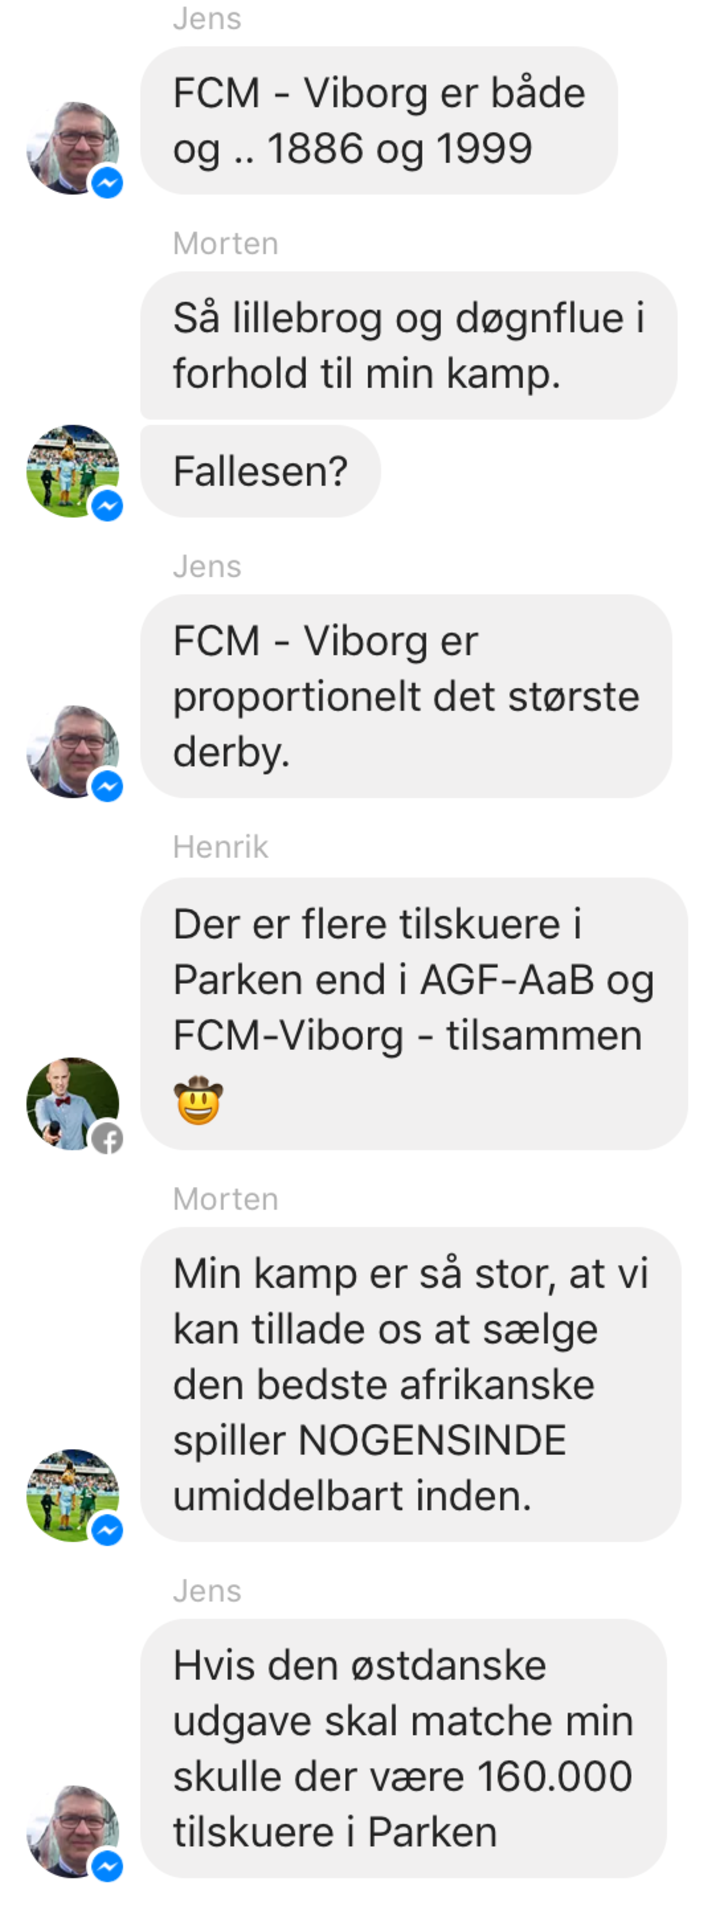Tap the Messenger badge on Jens's bottom avatar
The height and width of the screenshot is (1906, 720).
tap(107, 1866)
